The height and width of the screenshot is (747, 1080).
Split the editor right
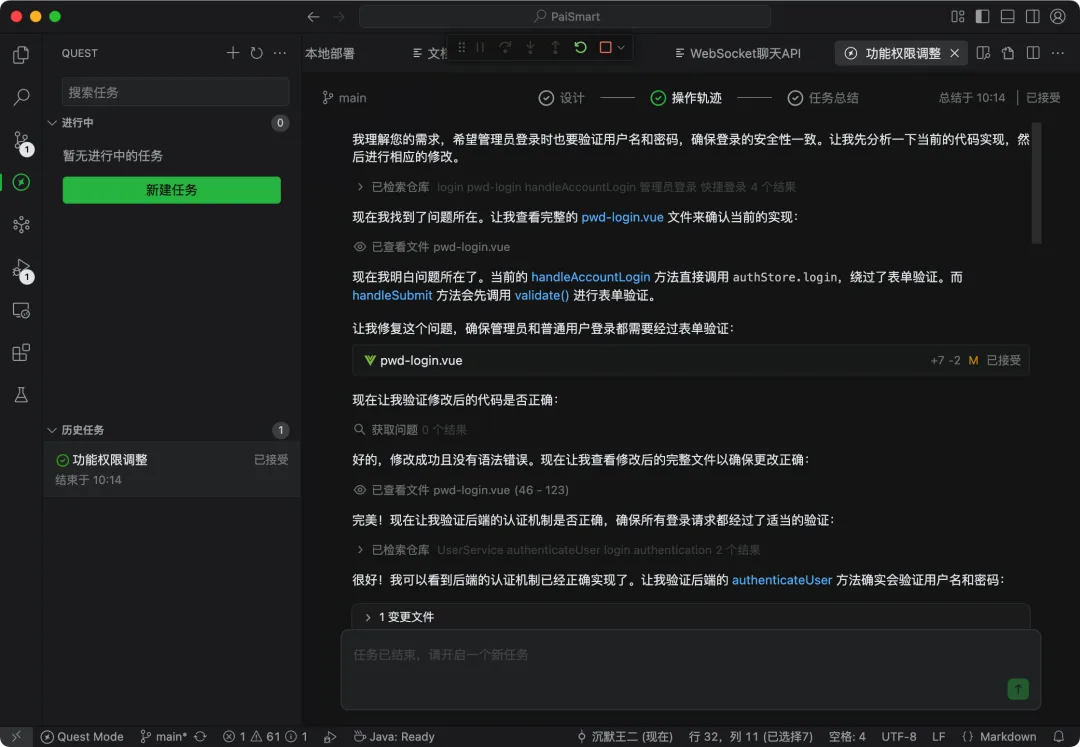1033,53
